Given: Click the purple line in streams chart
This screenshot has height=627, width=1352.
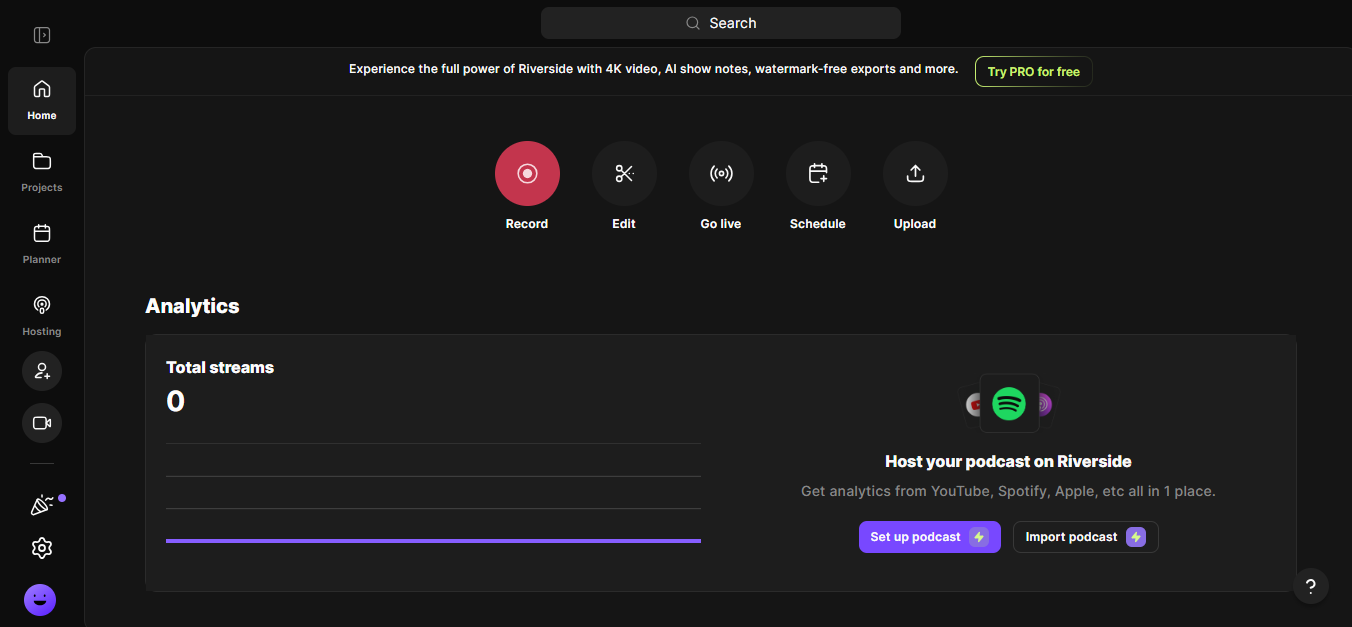Looking at the screenshot, I should click(x=433, y=541).
